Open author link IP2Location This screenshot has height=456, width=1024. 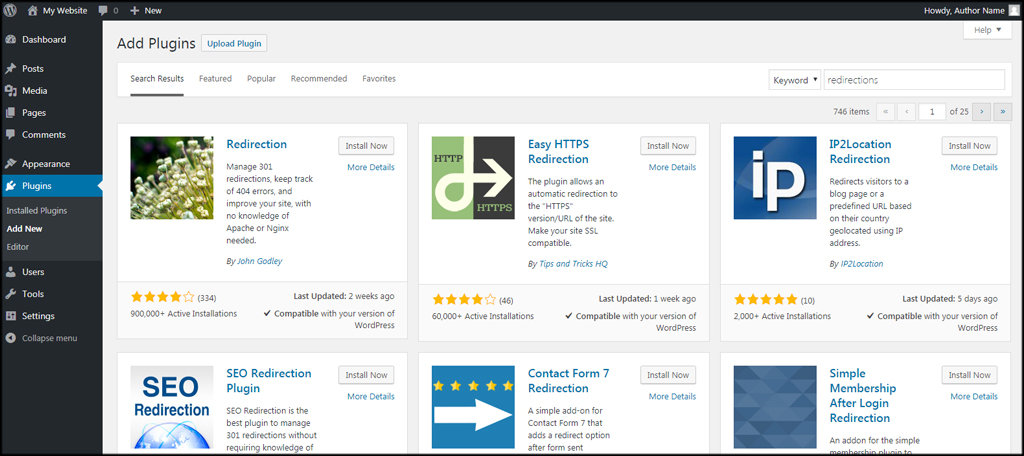861,264
